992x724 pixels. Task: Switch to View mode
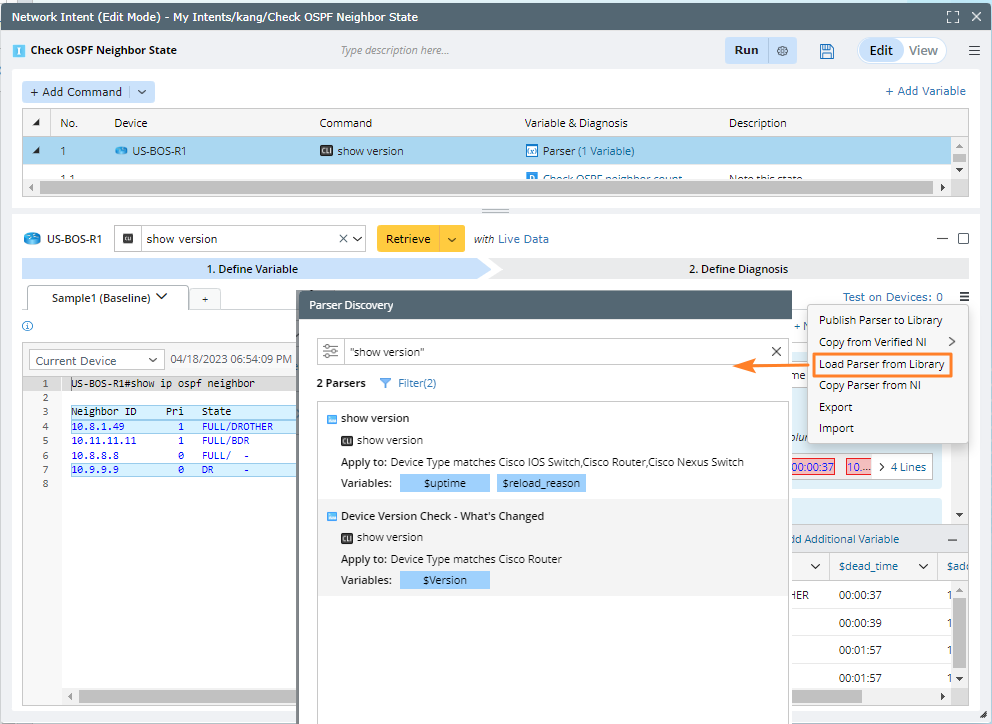click(x=923, y=51)
